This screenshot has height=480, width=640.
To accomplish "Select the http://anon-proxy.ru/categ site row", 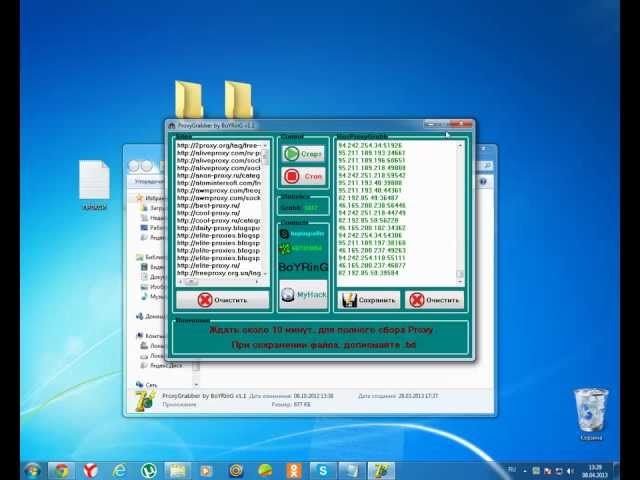I will [x=218, y=176].
